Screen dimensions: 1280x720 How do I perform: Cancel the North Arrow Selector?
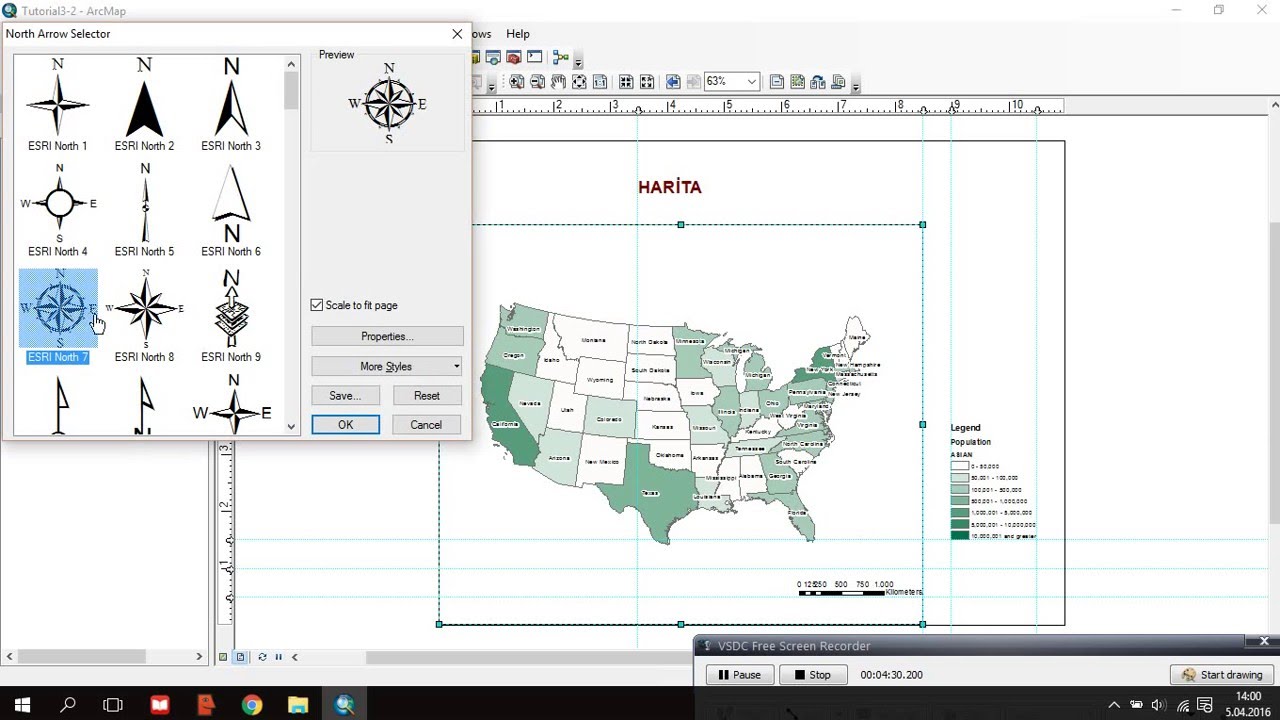coord(426,425)
